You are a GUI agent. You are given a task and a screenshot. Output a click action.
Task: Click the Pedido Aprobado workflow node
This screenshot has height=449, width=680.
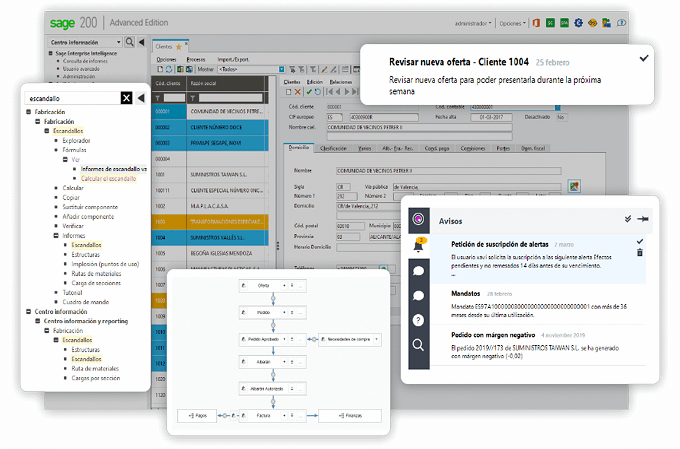coord(262,340)
